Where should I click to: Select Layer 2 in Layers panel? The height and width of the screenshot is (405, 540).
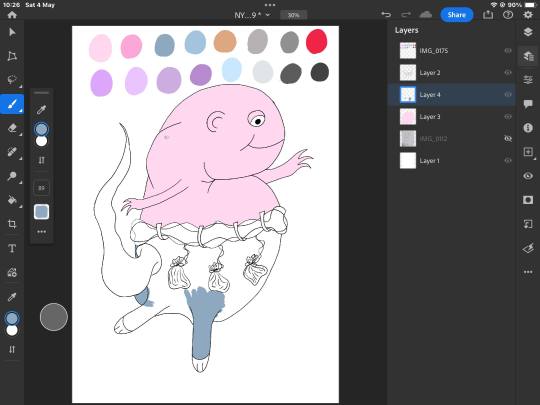pyautogui.click(x=451, y=73)
